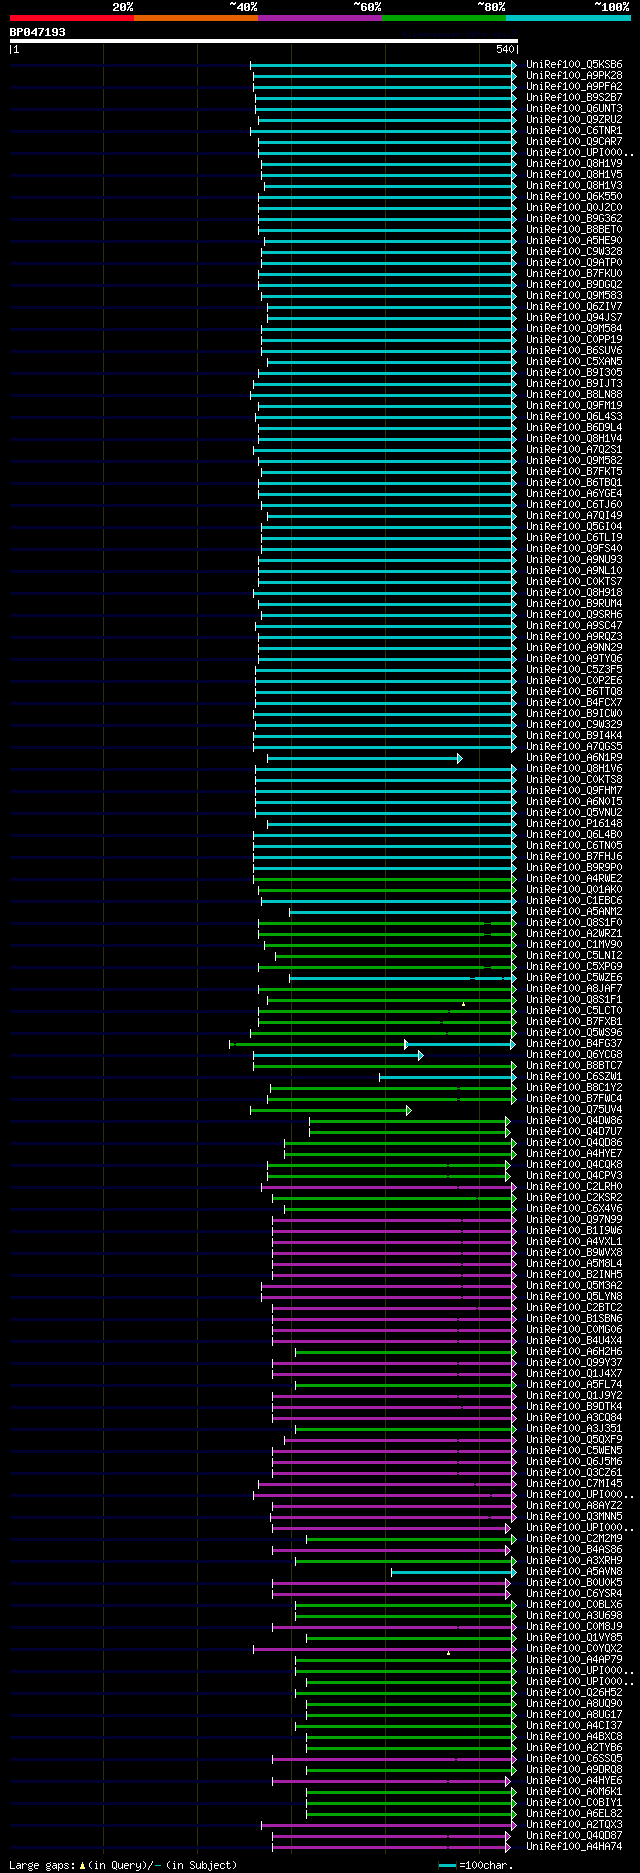Screen dimensions: 640x1873
Task: Select the UniRef100_C6SSQ5 label
Action: coord(574,1758)
